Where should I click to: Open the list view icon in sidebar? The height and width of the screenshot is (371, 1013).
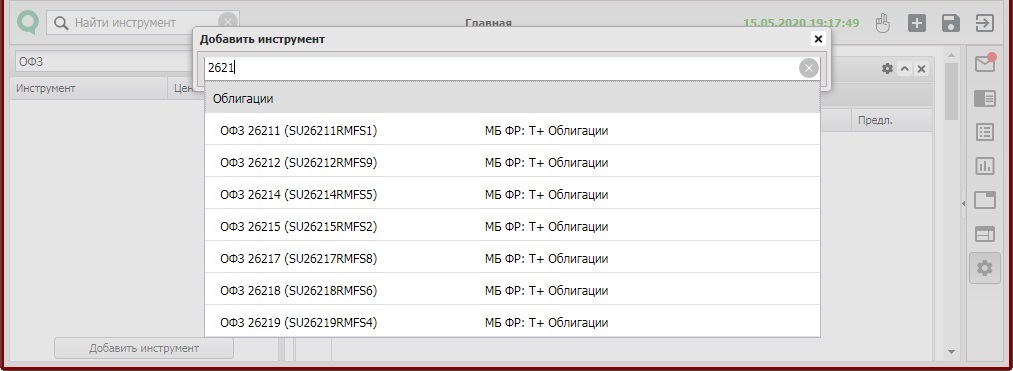pyautogui.click(x=985, y=132)
